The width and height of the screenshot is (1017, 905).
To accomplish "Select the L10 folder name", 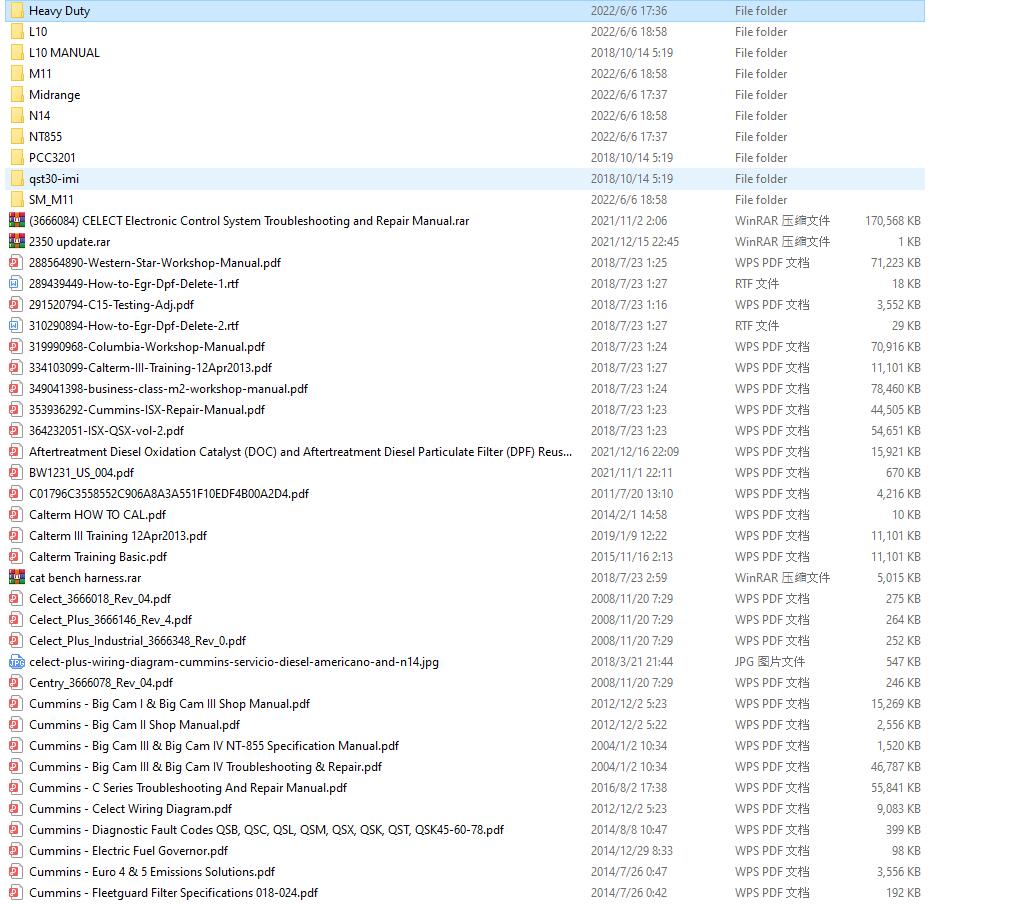I will coord(38,32).
